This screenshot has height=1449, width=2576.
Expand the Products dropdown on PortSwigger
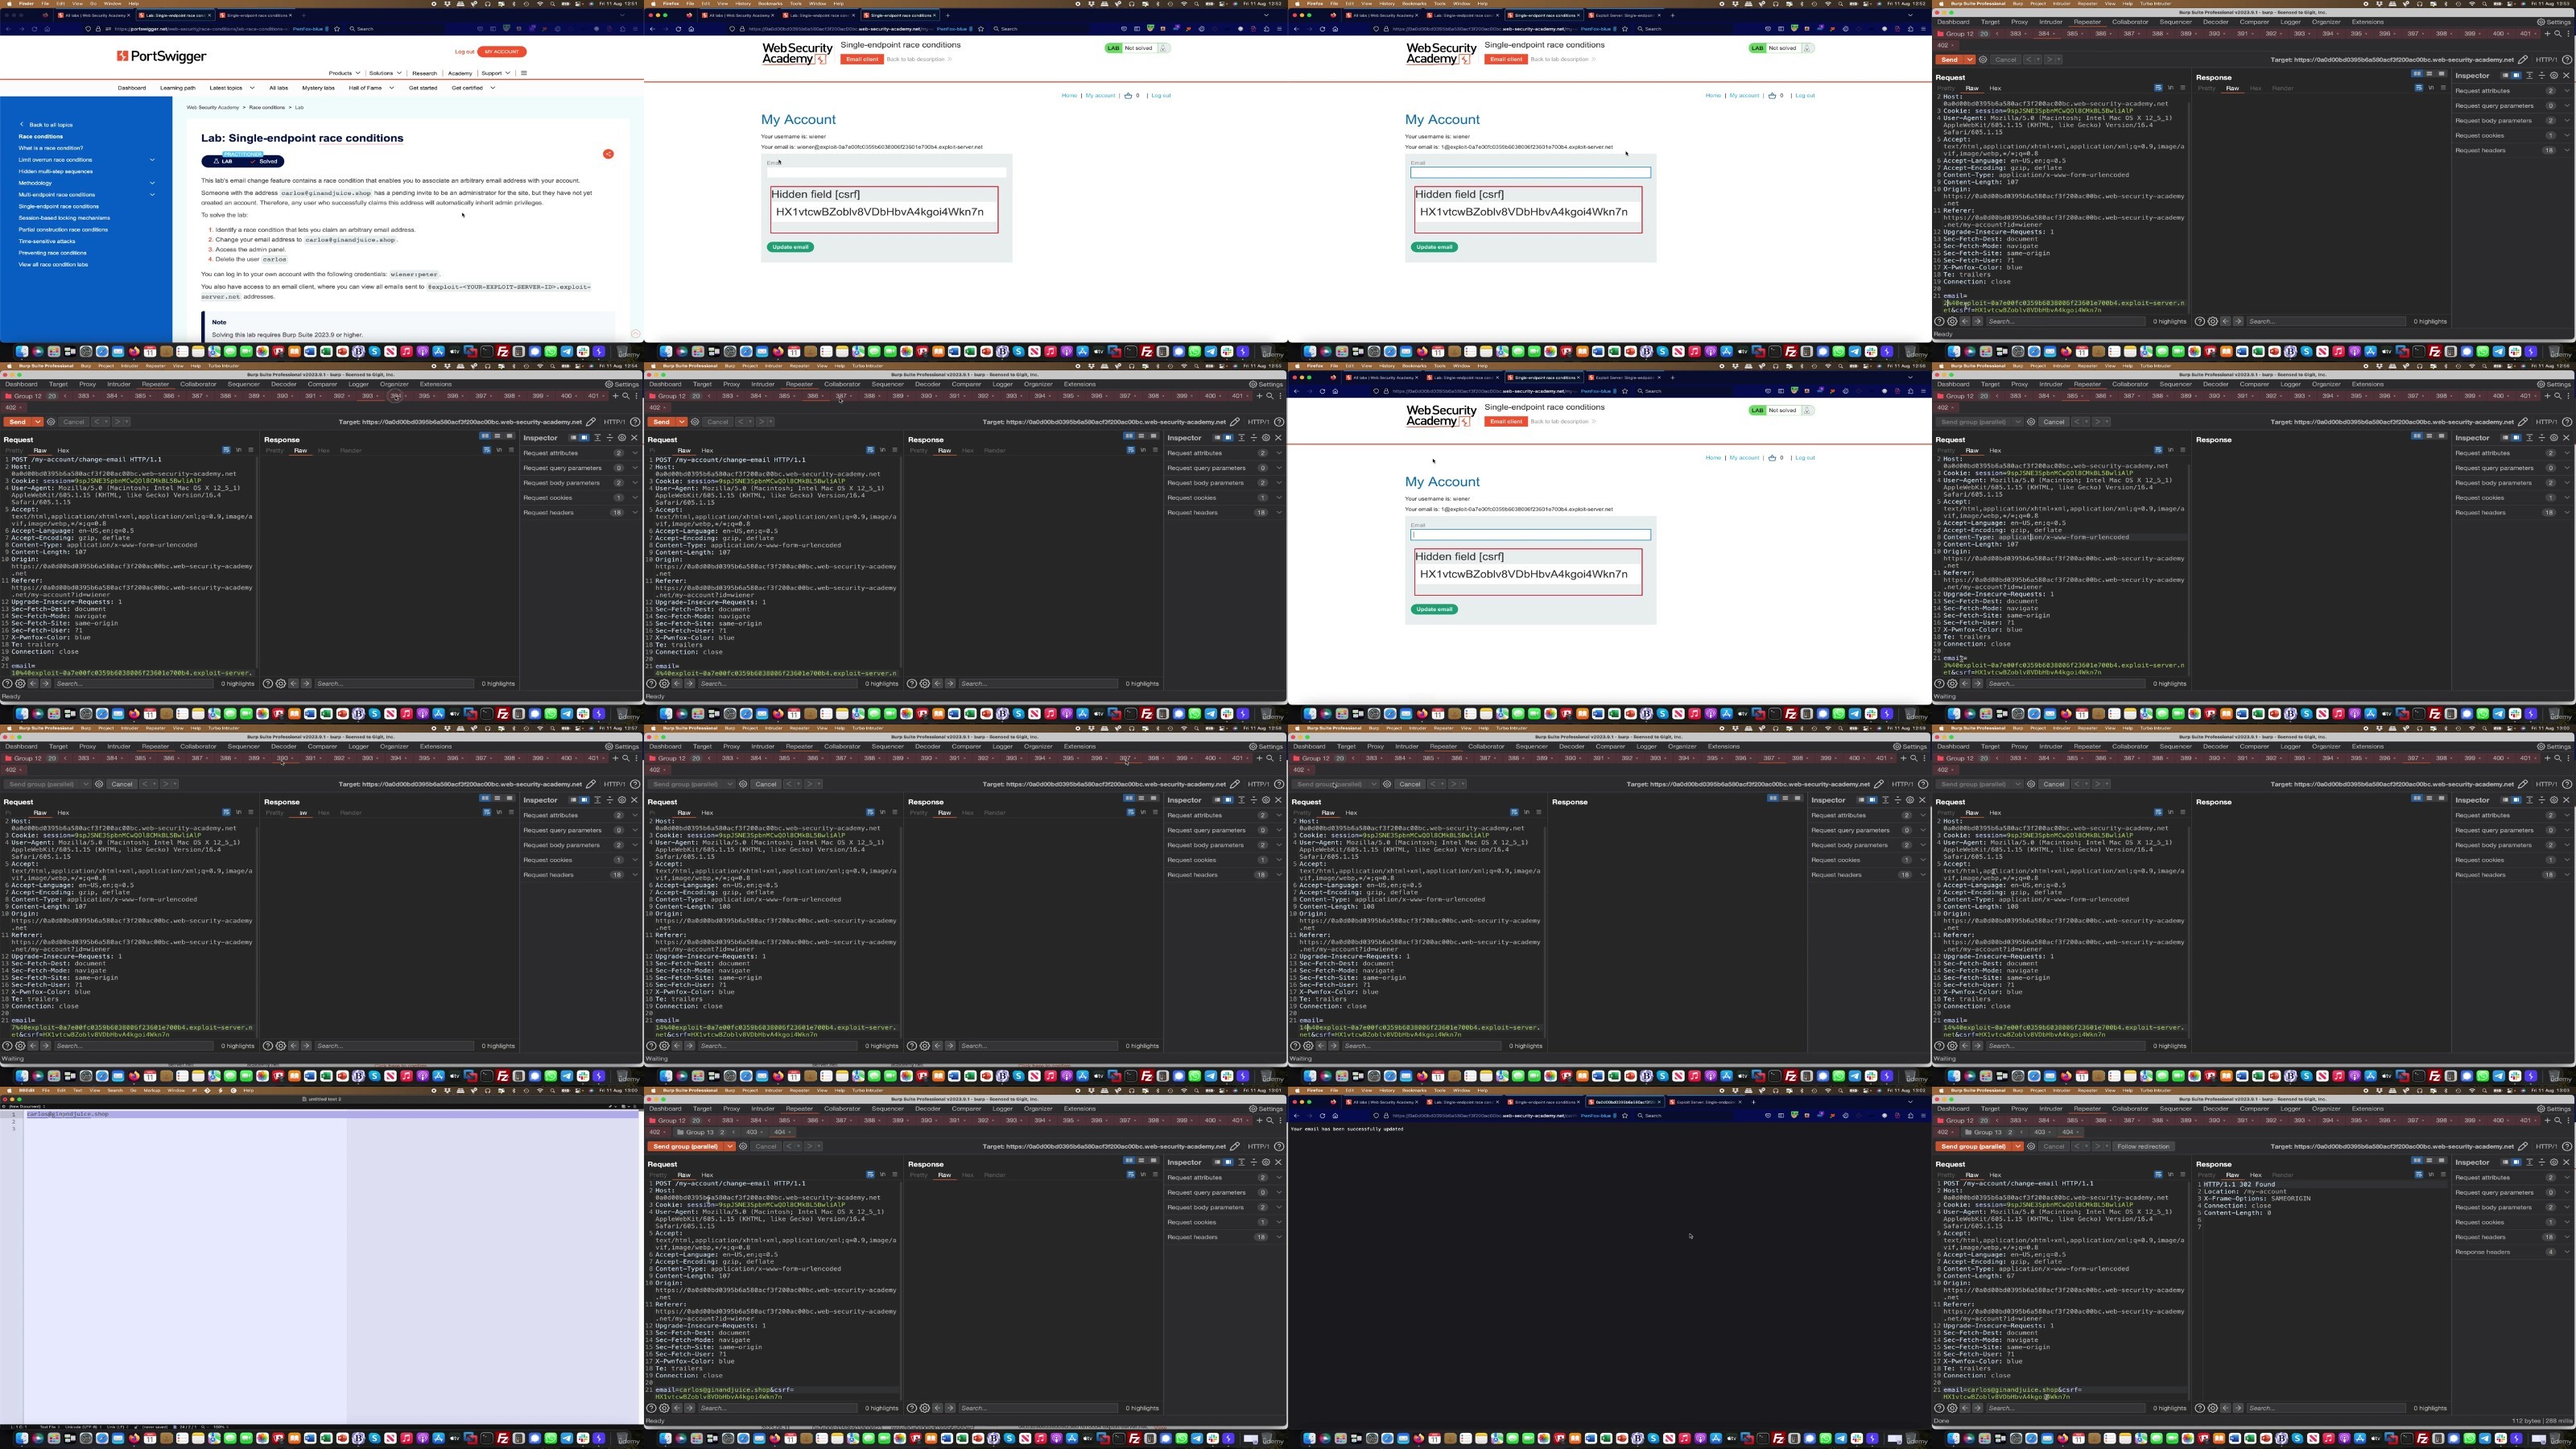tap(344, 73)
